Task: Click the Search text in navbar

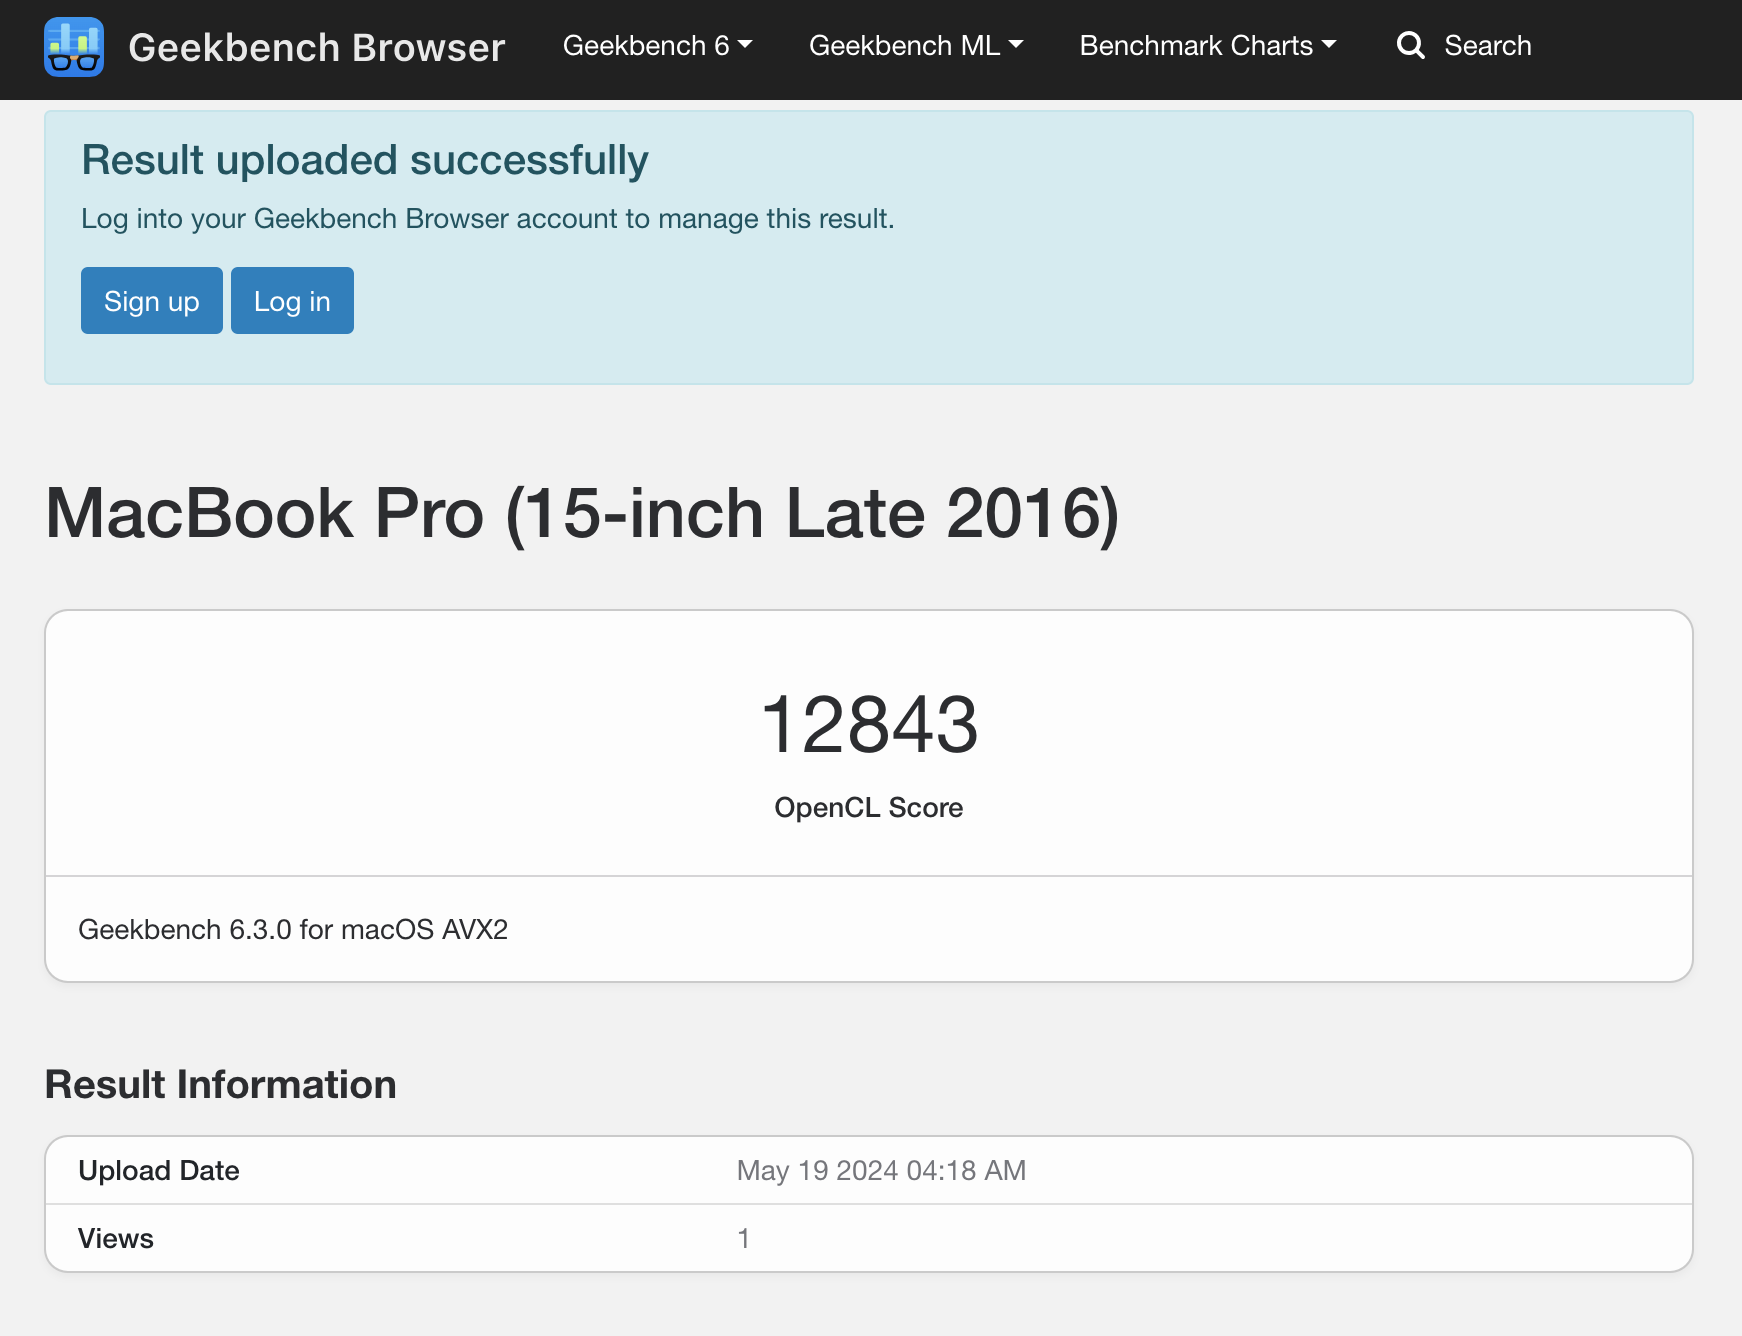Action: click(x=1487, y=46)
